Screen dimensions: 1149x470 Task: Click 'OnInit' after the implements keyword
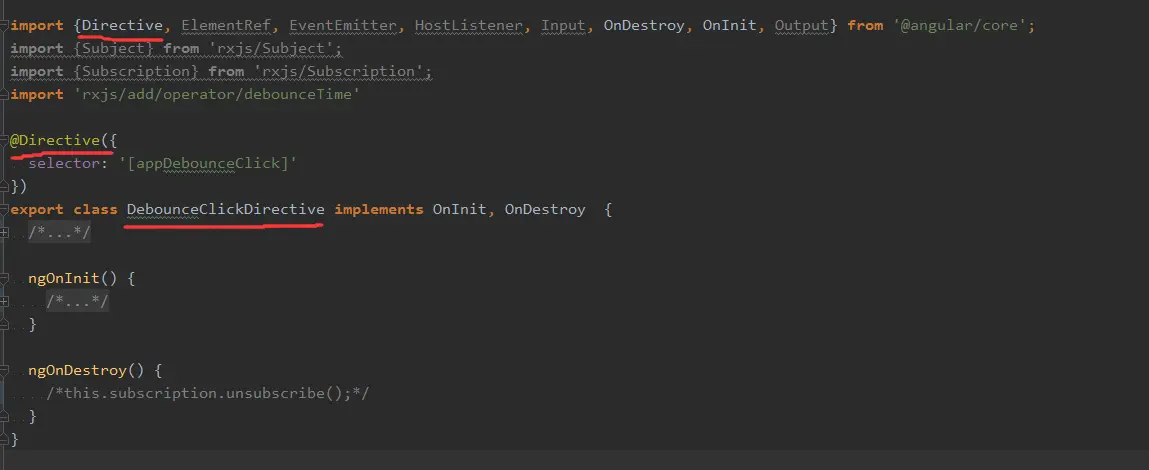point(459,209)
